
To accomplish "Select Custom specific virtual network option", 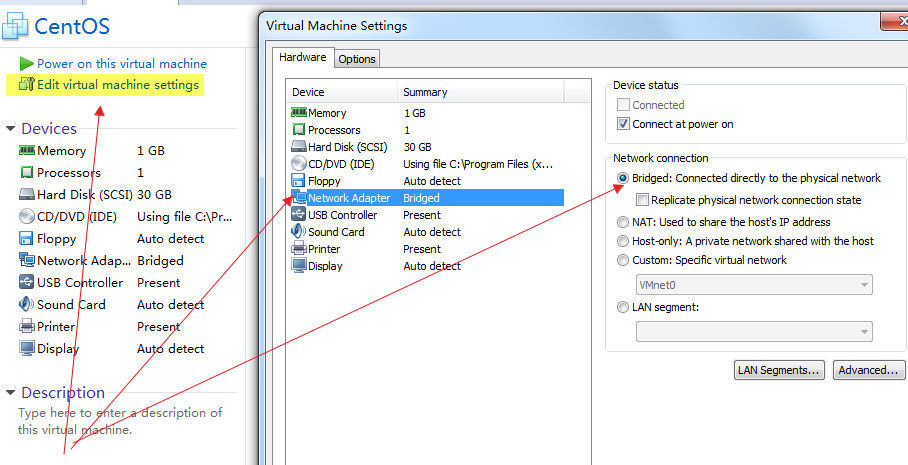I will tap(623, 261).
